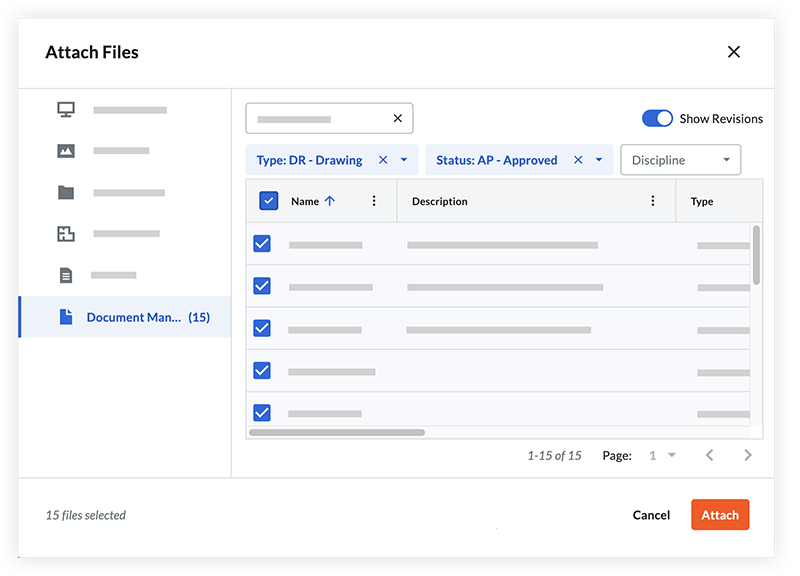Clear the search field with X icon
The height and width of the screenshot is (576, 800).
tap(397, 119)
